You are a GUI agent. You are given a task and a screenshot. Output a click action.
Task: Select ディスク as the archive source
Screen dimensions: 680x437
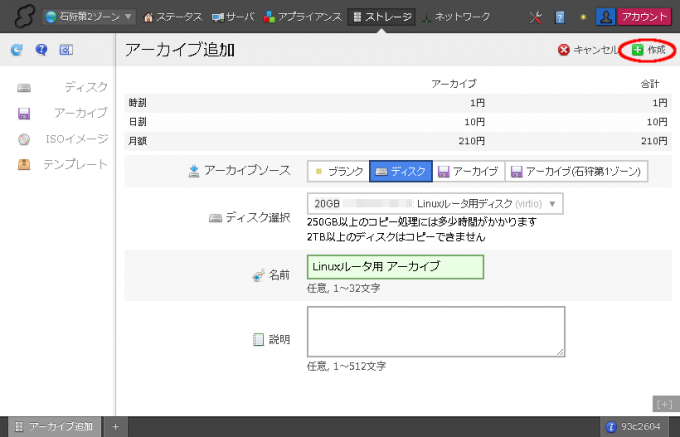coord(401,171)
